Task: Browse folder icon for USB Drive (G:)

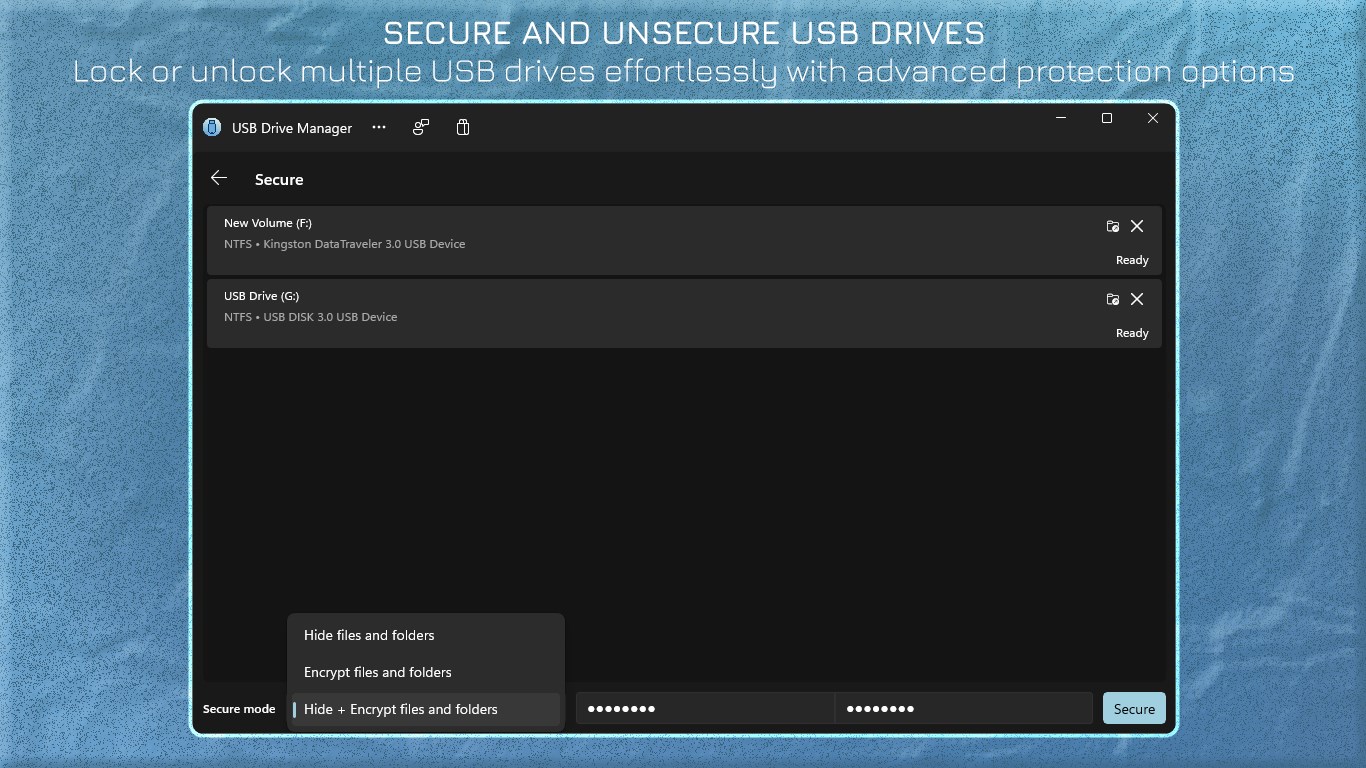Action: [1113, 299]
